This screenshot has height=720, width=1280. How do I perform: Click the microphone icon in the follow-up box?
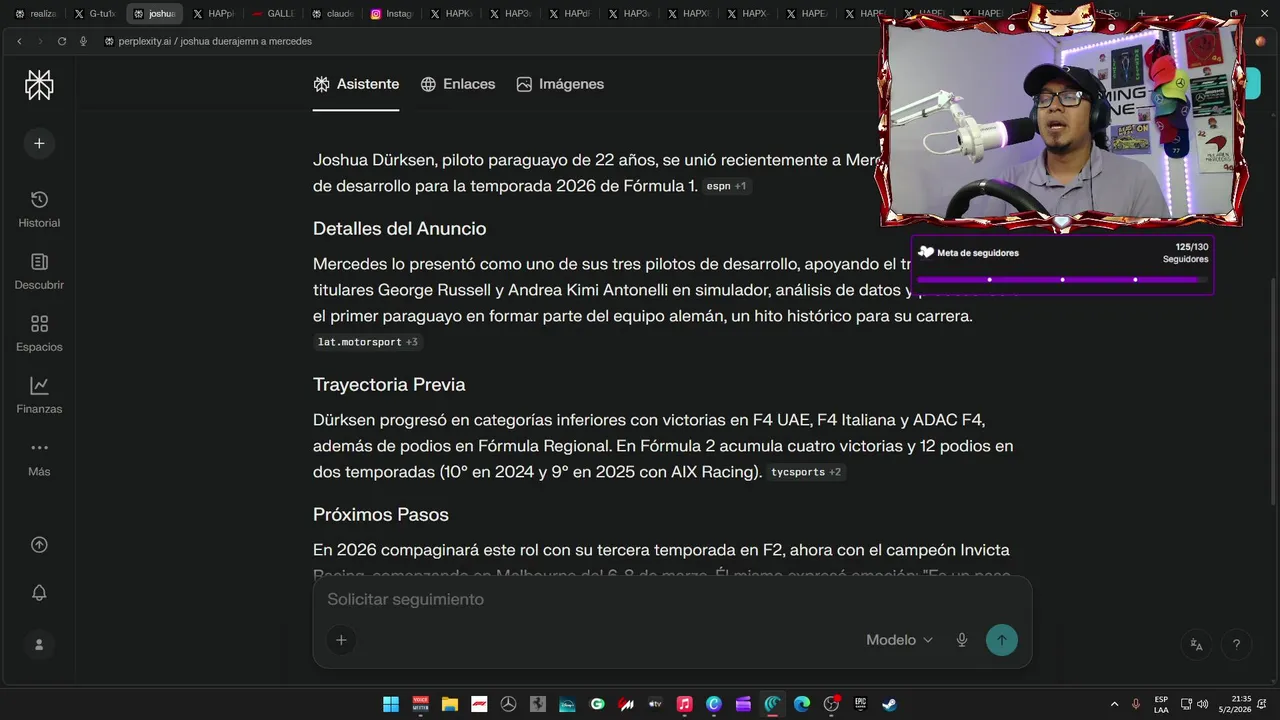point(962,640)
